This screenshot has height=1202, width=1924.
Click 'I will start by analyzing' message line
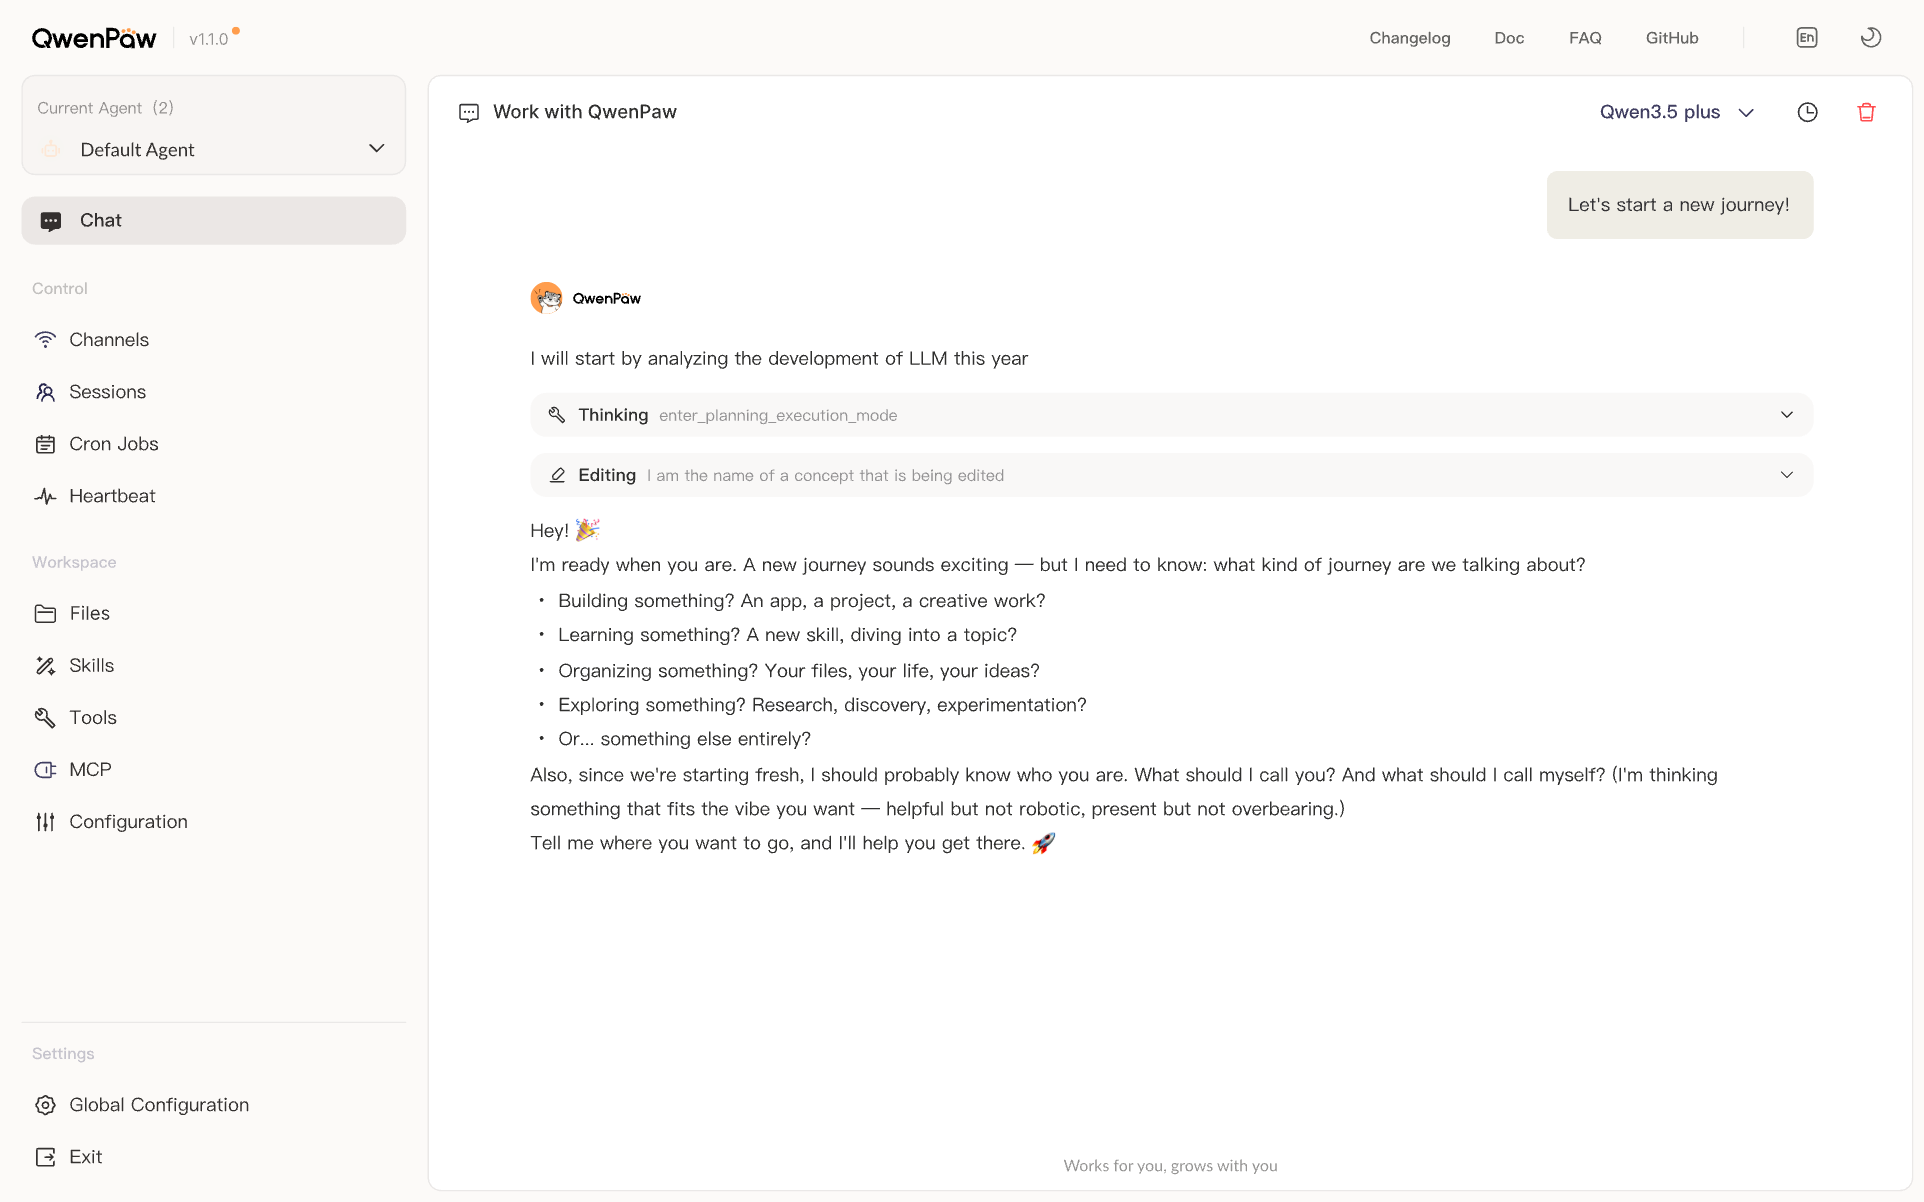779,359
